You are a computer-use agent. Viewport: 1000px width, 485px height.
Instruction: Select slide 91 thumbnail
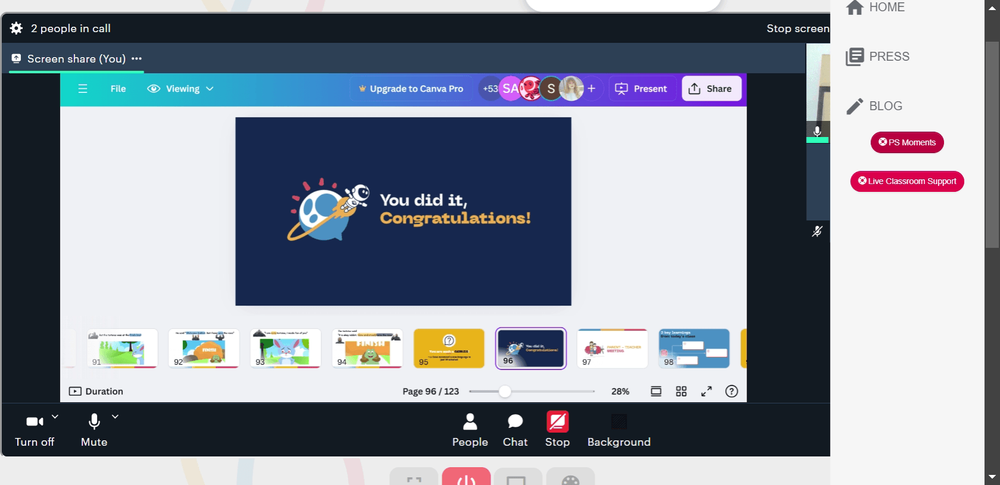click(122, 348)
